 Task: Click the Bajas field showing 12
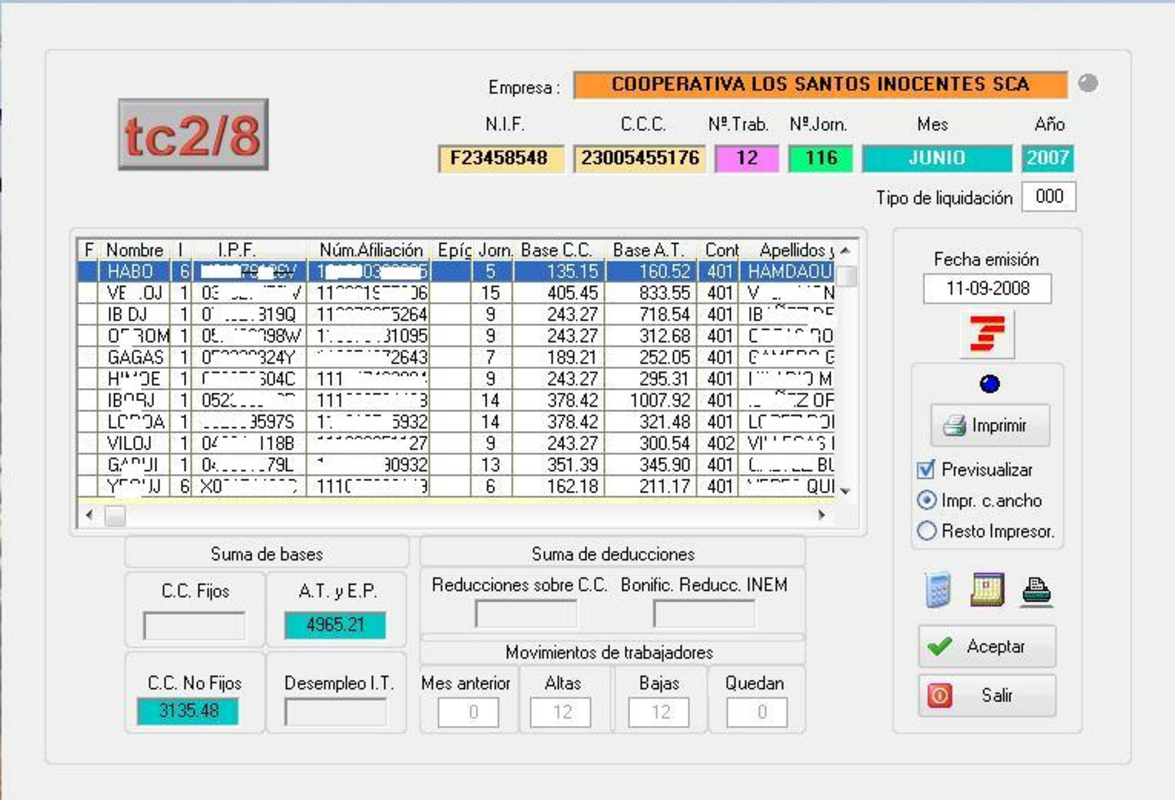[x=659, y=712]
